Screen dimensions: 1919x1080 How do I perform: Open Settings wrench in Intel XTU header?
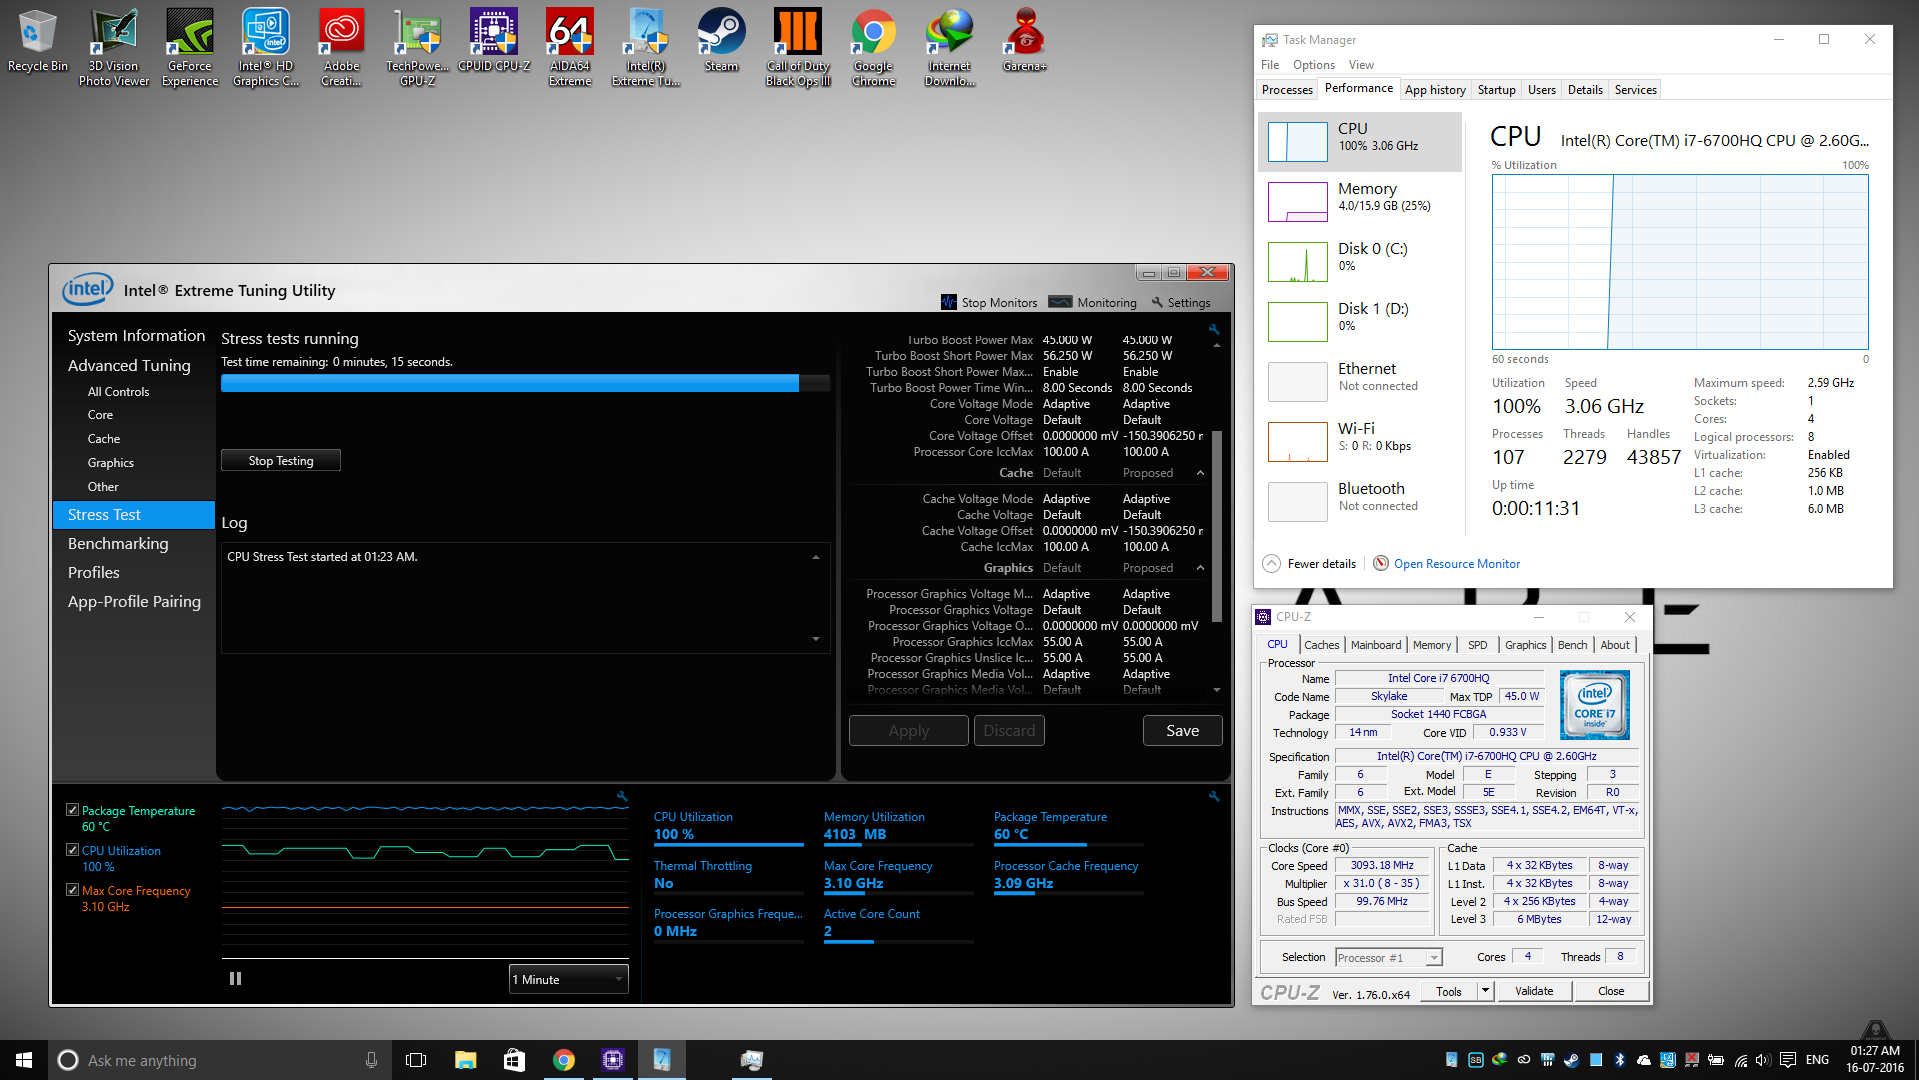(1181, 302)
